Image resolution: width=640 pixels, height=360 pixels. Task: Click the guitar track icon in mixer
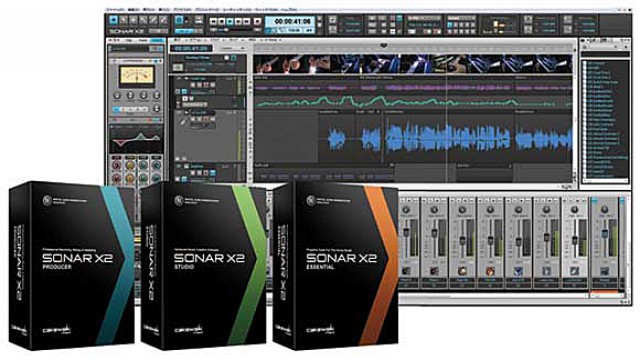[x=434, y=271]
